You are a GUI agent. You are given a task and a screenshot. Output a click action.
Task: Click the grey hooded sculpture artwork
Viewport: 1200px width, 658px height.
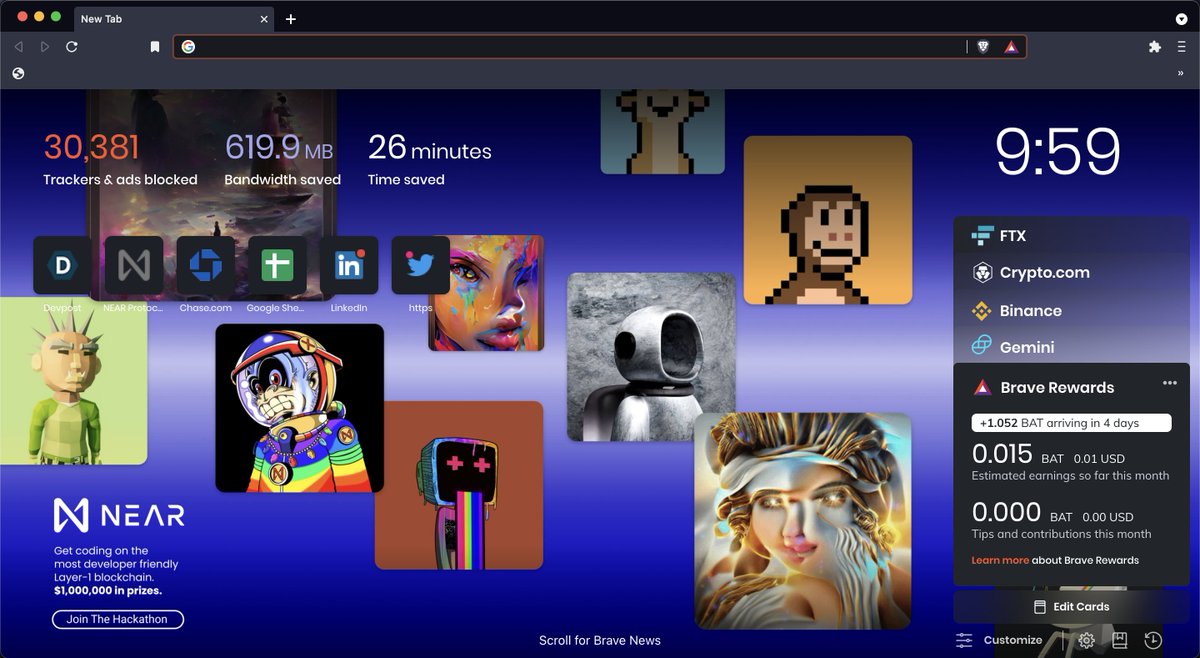[652, 357]
